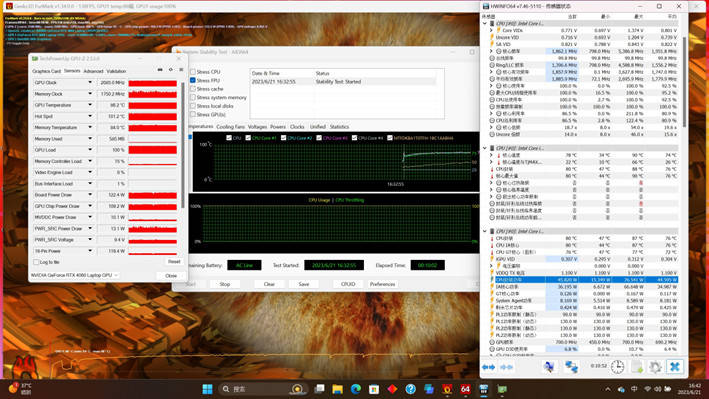Enable Stress cache checkbox
The height and width of the screenshot is (399, 709).
click(x=193, y=89)
